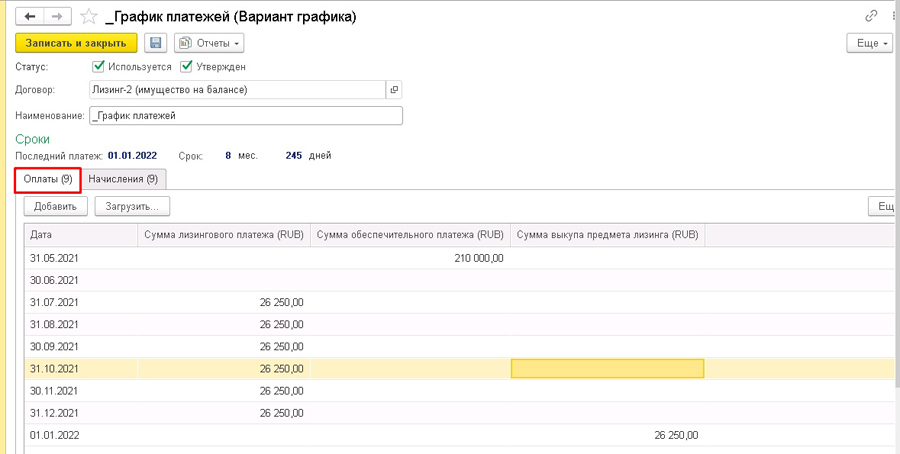900x454 pixels.
Task: Sort by the Дата column header
Action: pyautogui.click(x=81, y=235)
